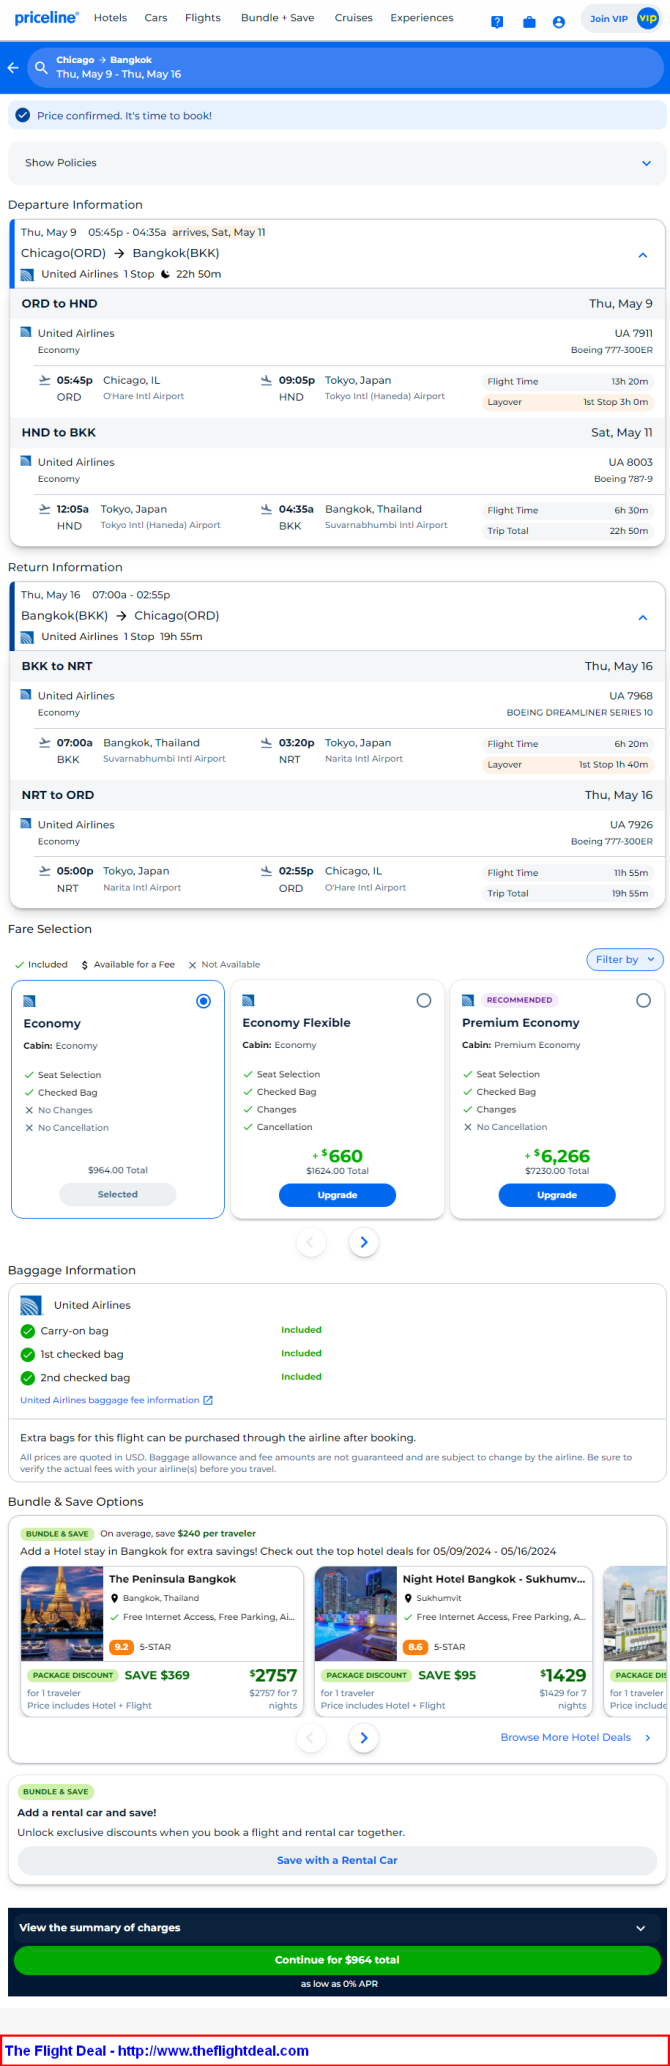Open Night Hotel Bangkok hotel photo
670x2066 pixels.
pyautogui.click(x=356, y=1614)
